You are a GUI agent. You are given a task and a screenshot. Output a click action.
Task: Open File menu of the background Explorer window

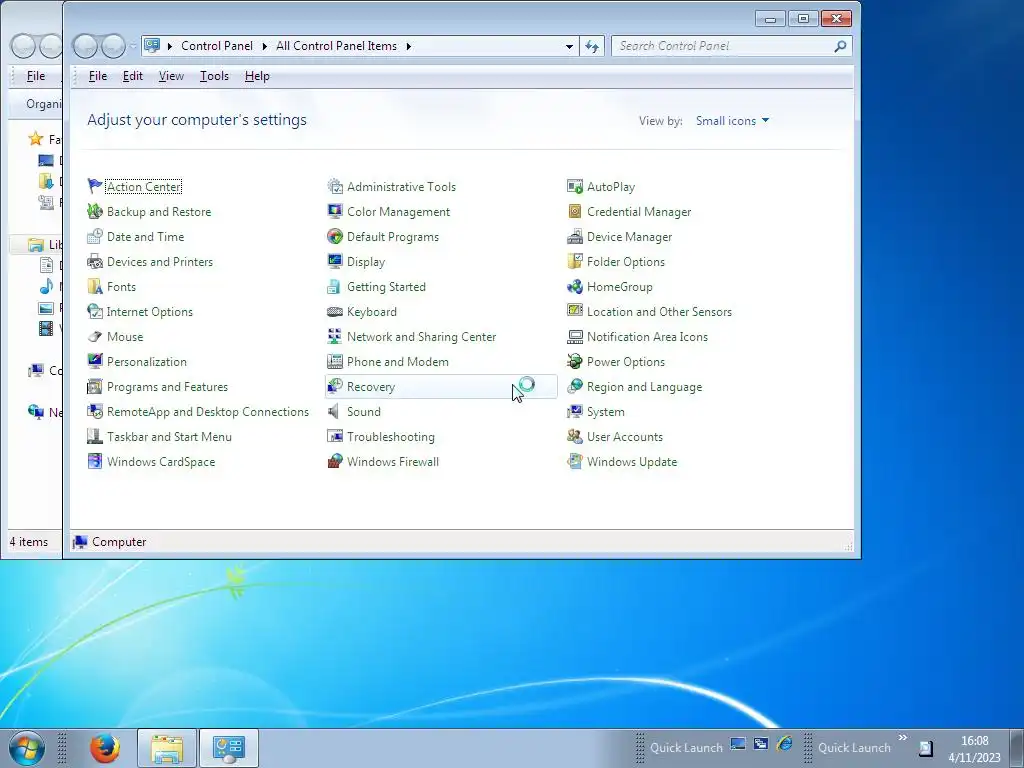(36, 76)
